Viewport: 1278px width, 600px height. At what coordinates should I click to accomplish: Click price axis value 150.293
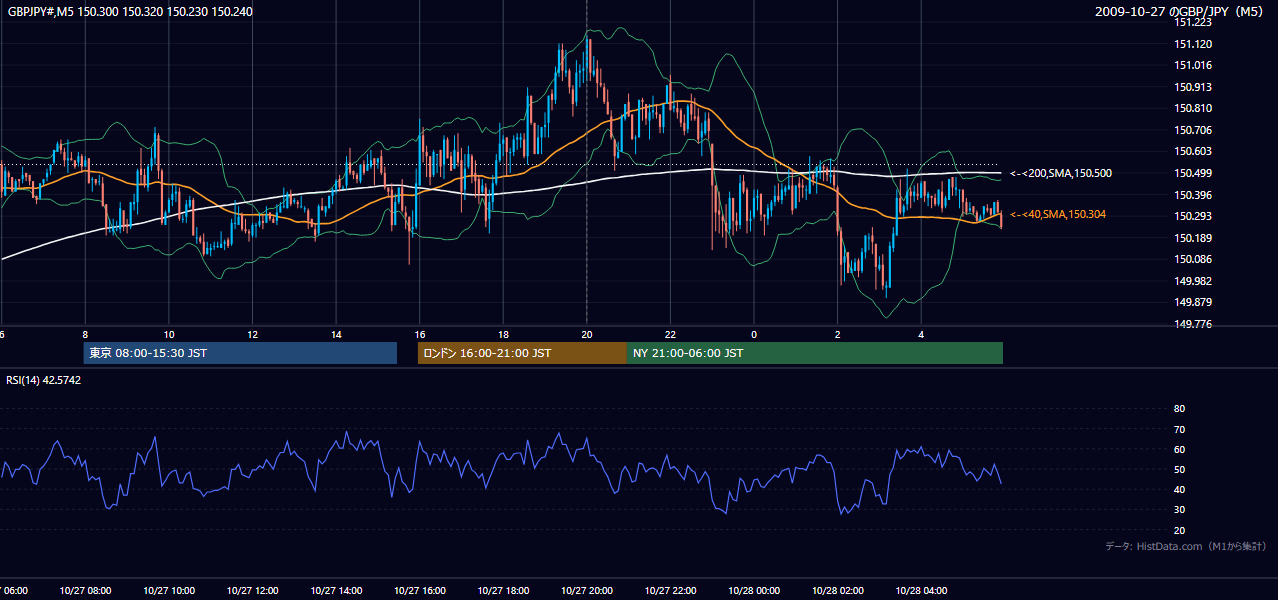tap(1195, 217)
